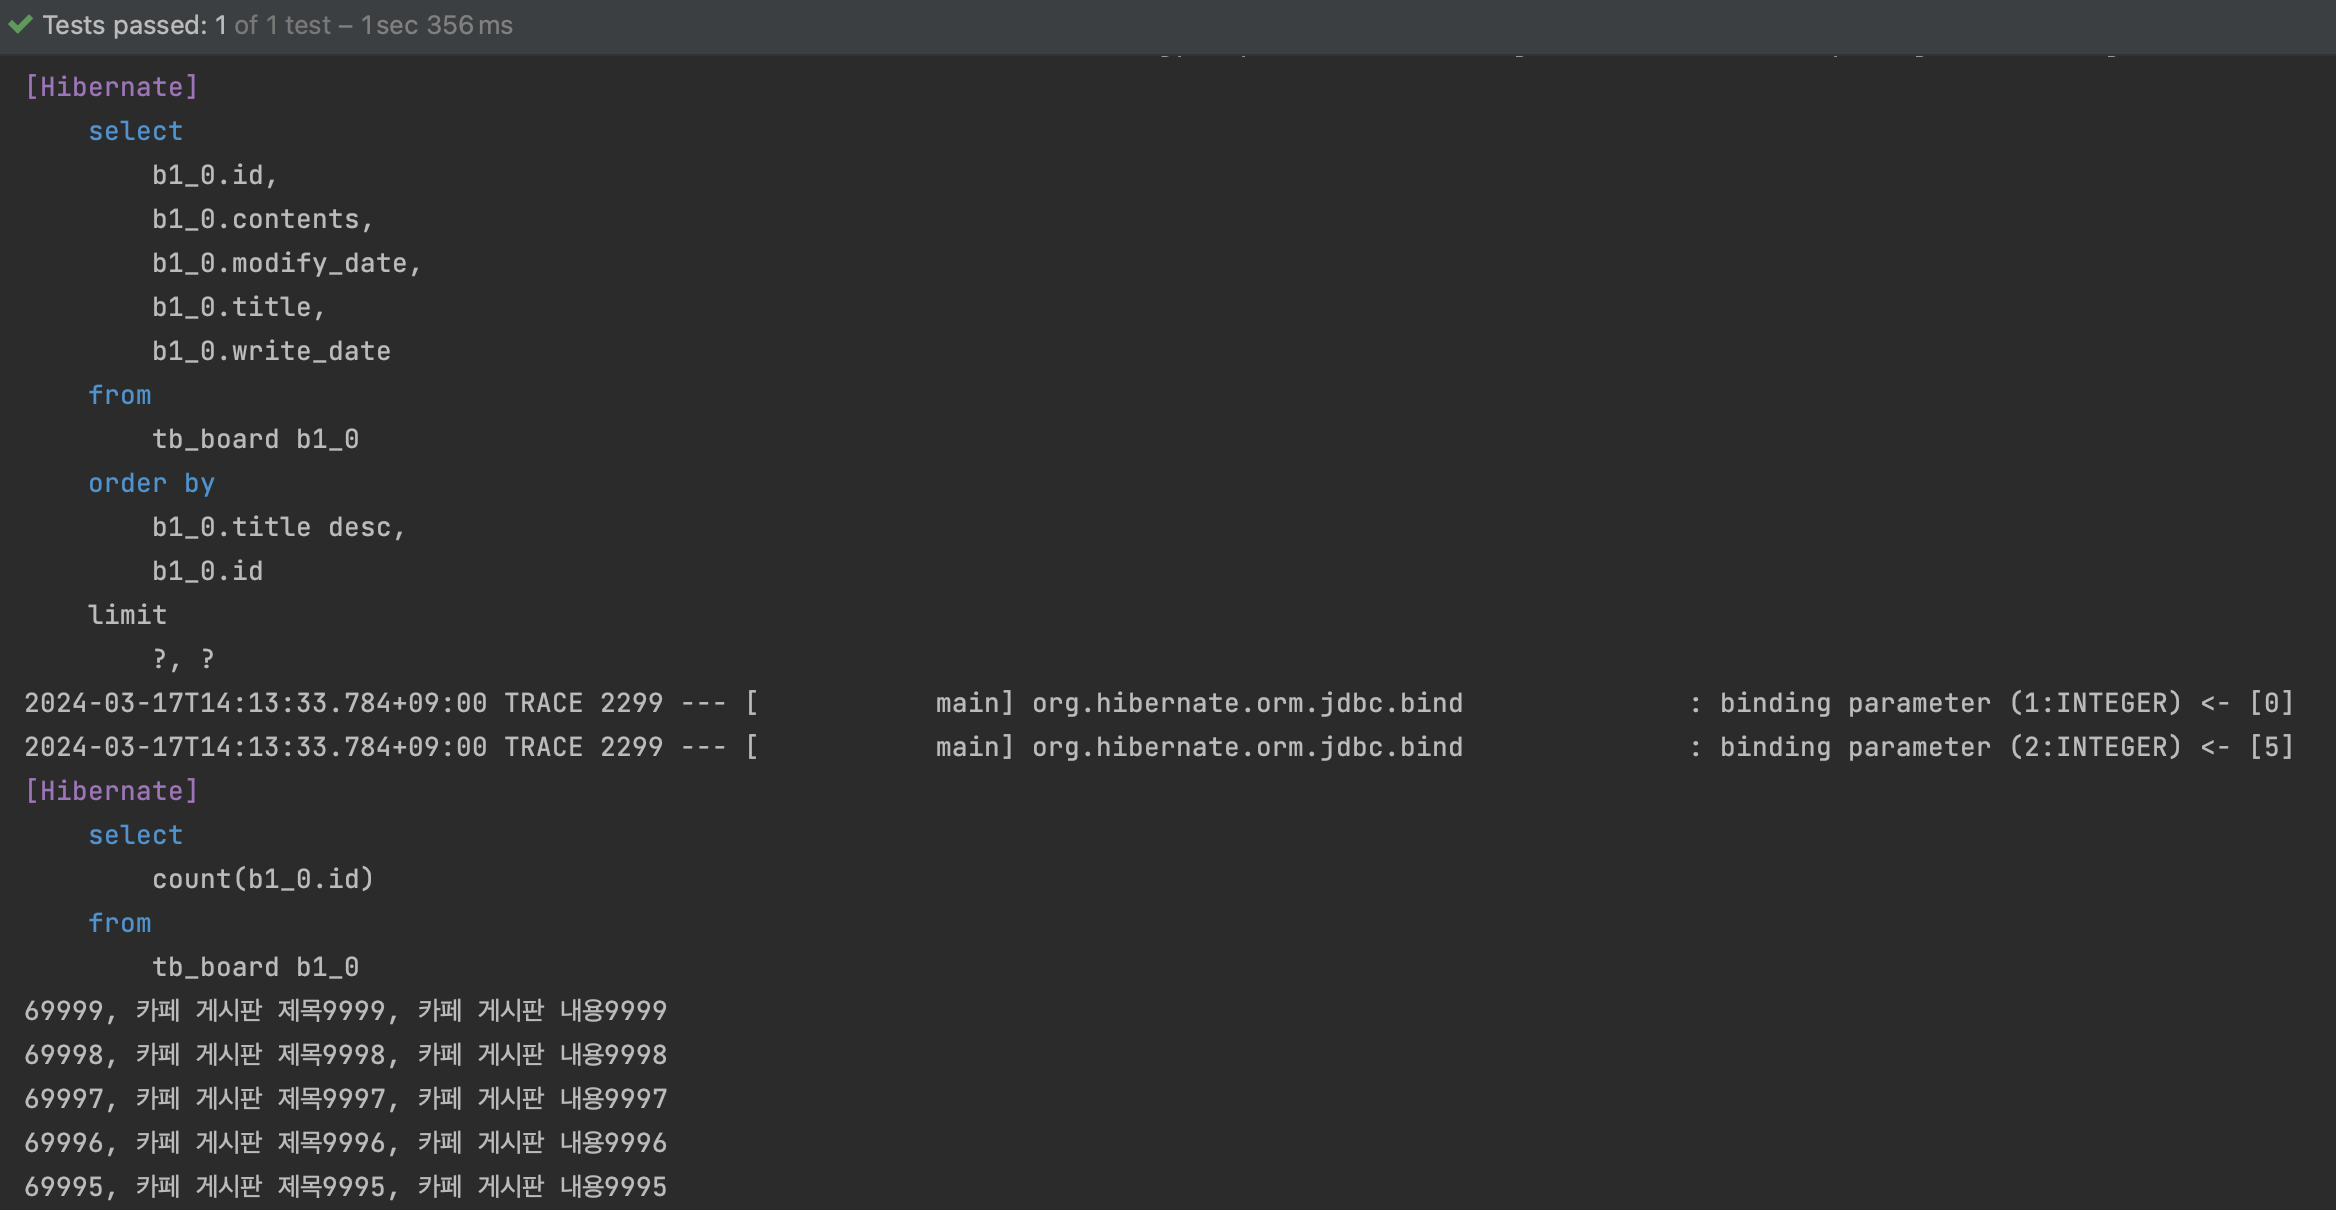The image size is (2336, 1210).
Task: Click the green tests passed checkmark icon
Action: [x=20, y=25]
